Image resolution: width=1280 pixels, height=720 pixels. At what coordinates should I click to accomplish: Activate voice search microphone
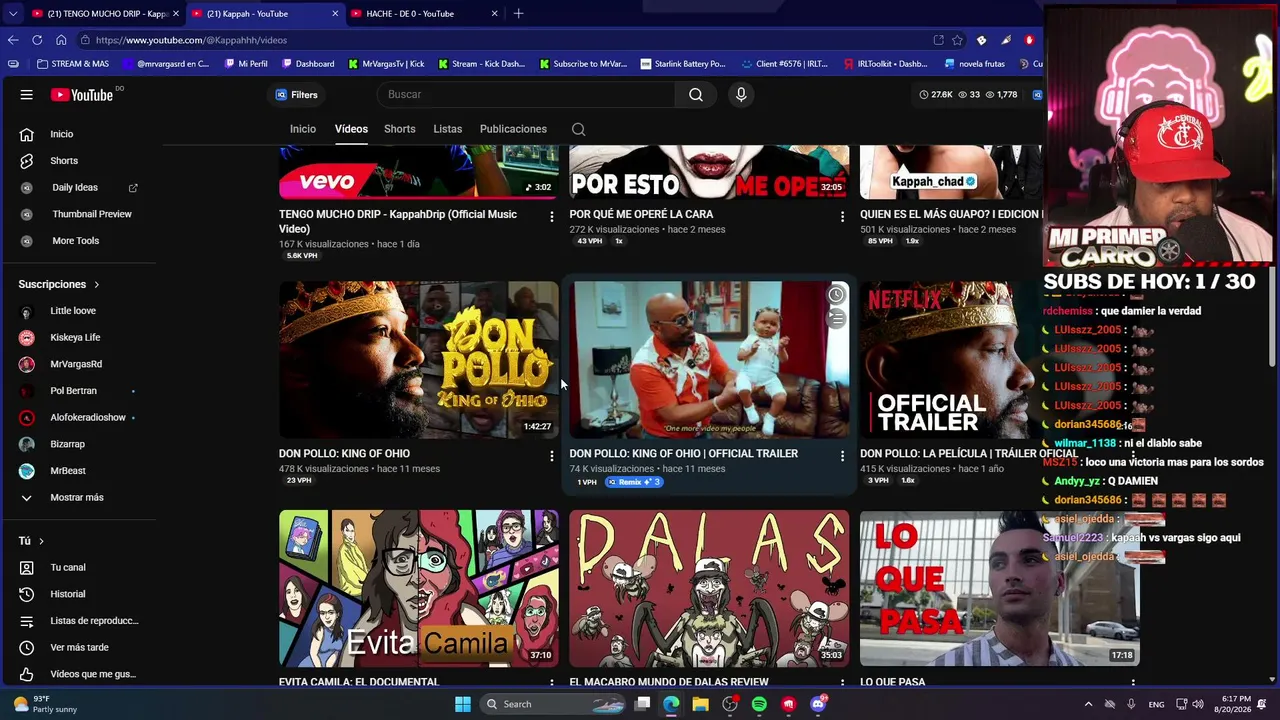click(741, 95)
